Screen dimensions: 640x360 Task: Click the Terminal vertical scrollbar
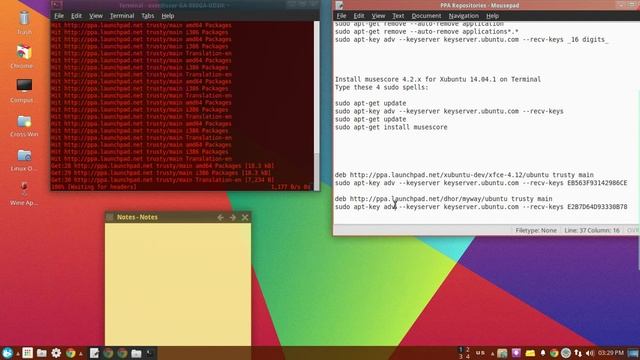(x=316, y=105)
